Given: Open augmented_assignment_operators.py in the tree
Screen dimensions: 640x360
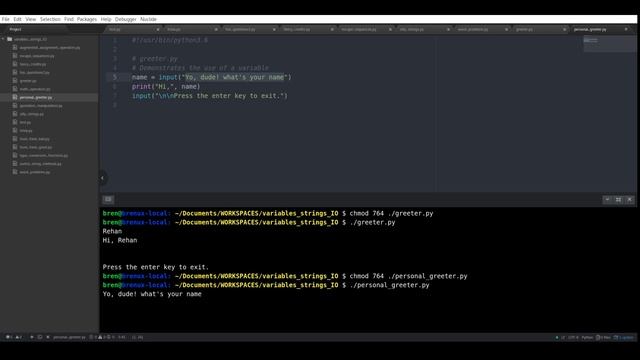Looking at the screenshot, I should (50, 48).
